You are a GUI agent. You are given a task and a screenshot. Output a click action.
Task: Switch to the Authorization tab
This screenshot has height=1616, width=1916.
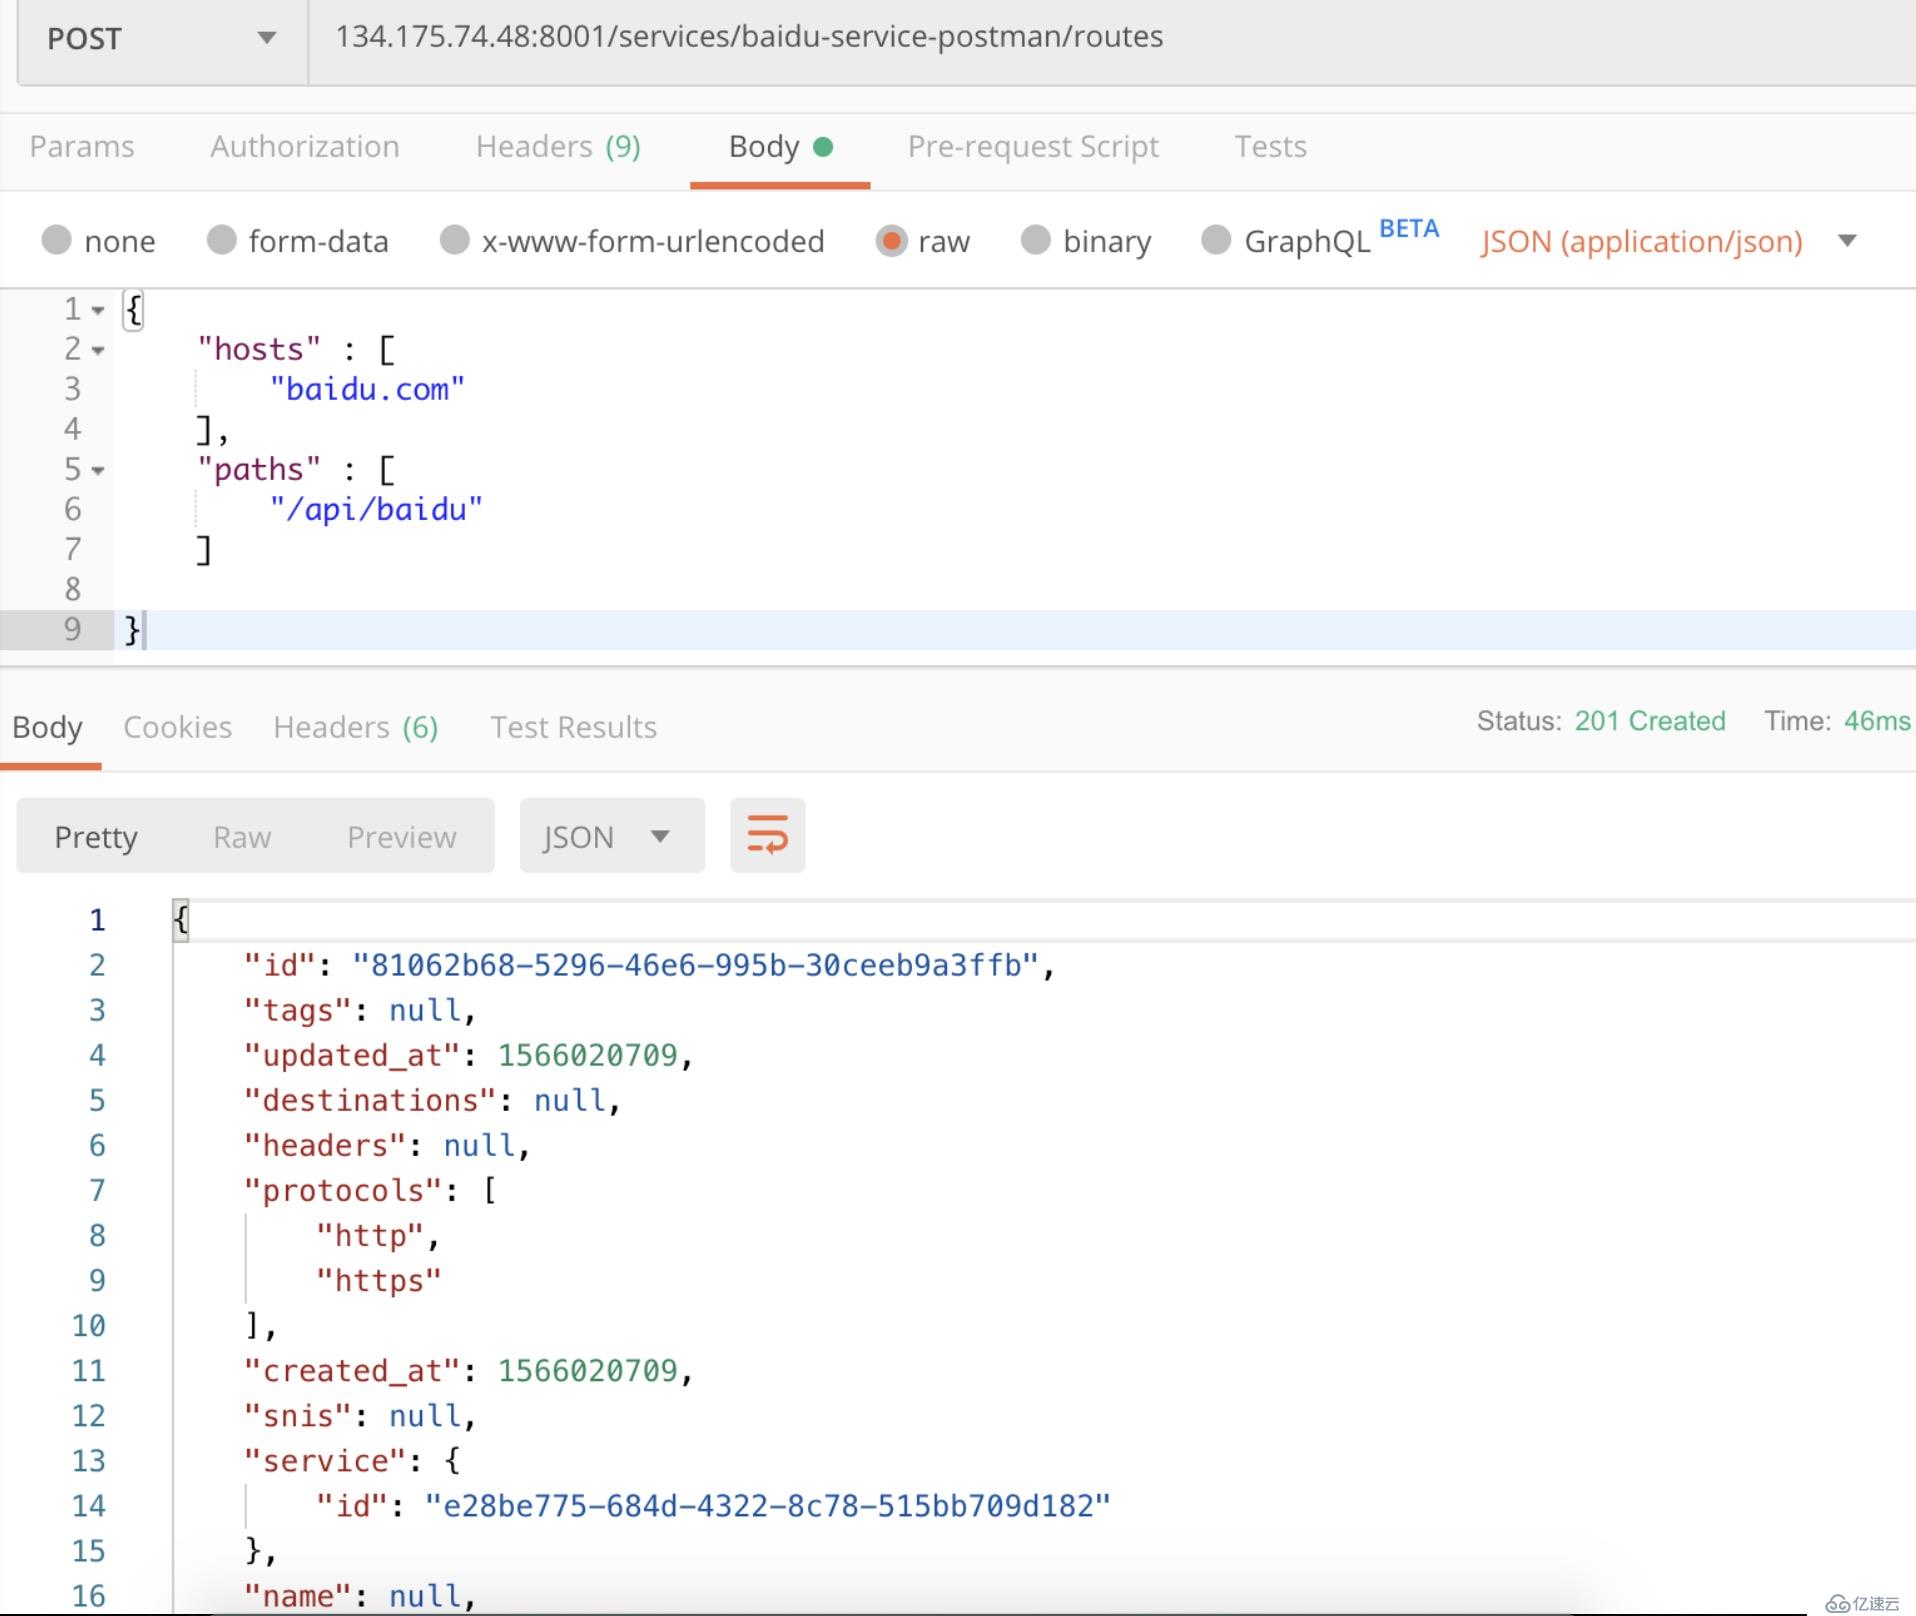point(304,147)
